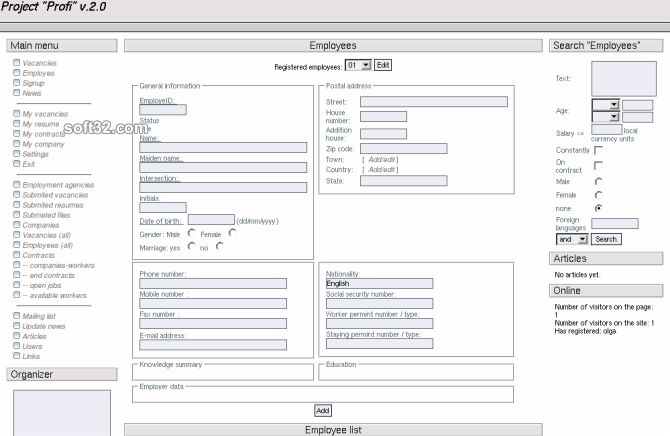Click the Search button

coord(606,239)
